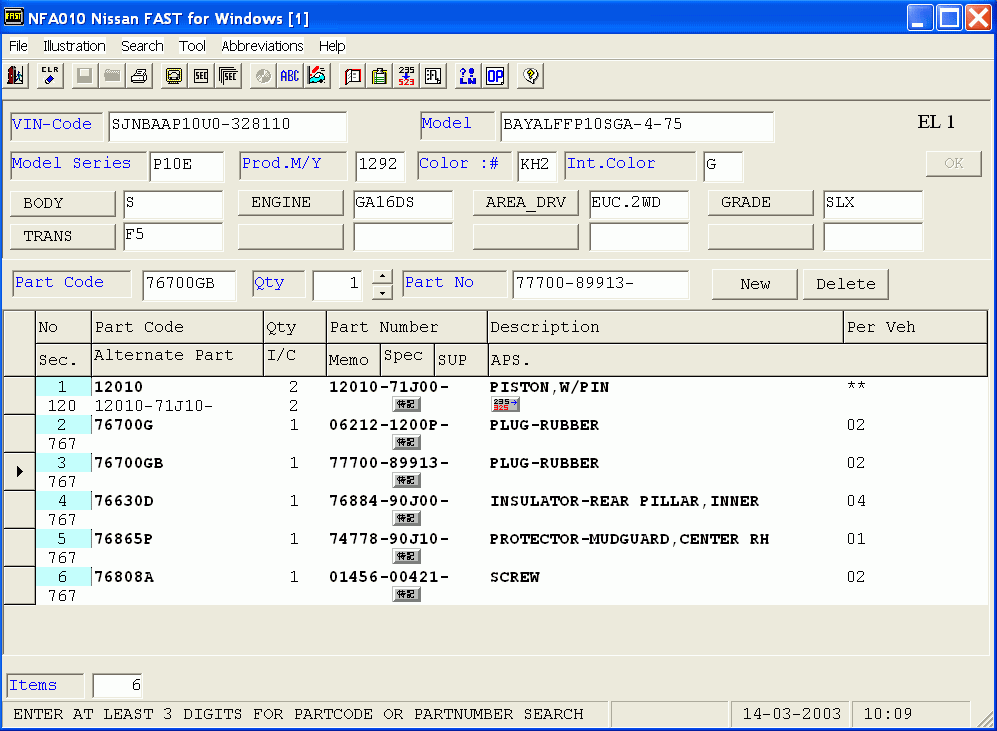Select part code 76630D row
The image size is (997, 731).
pos(123,501)
